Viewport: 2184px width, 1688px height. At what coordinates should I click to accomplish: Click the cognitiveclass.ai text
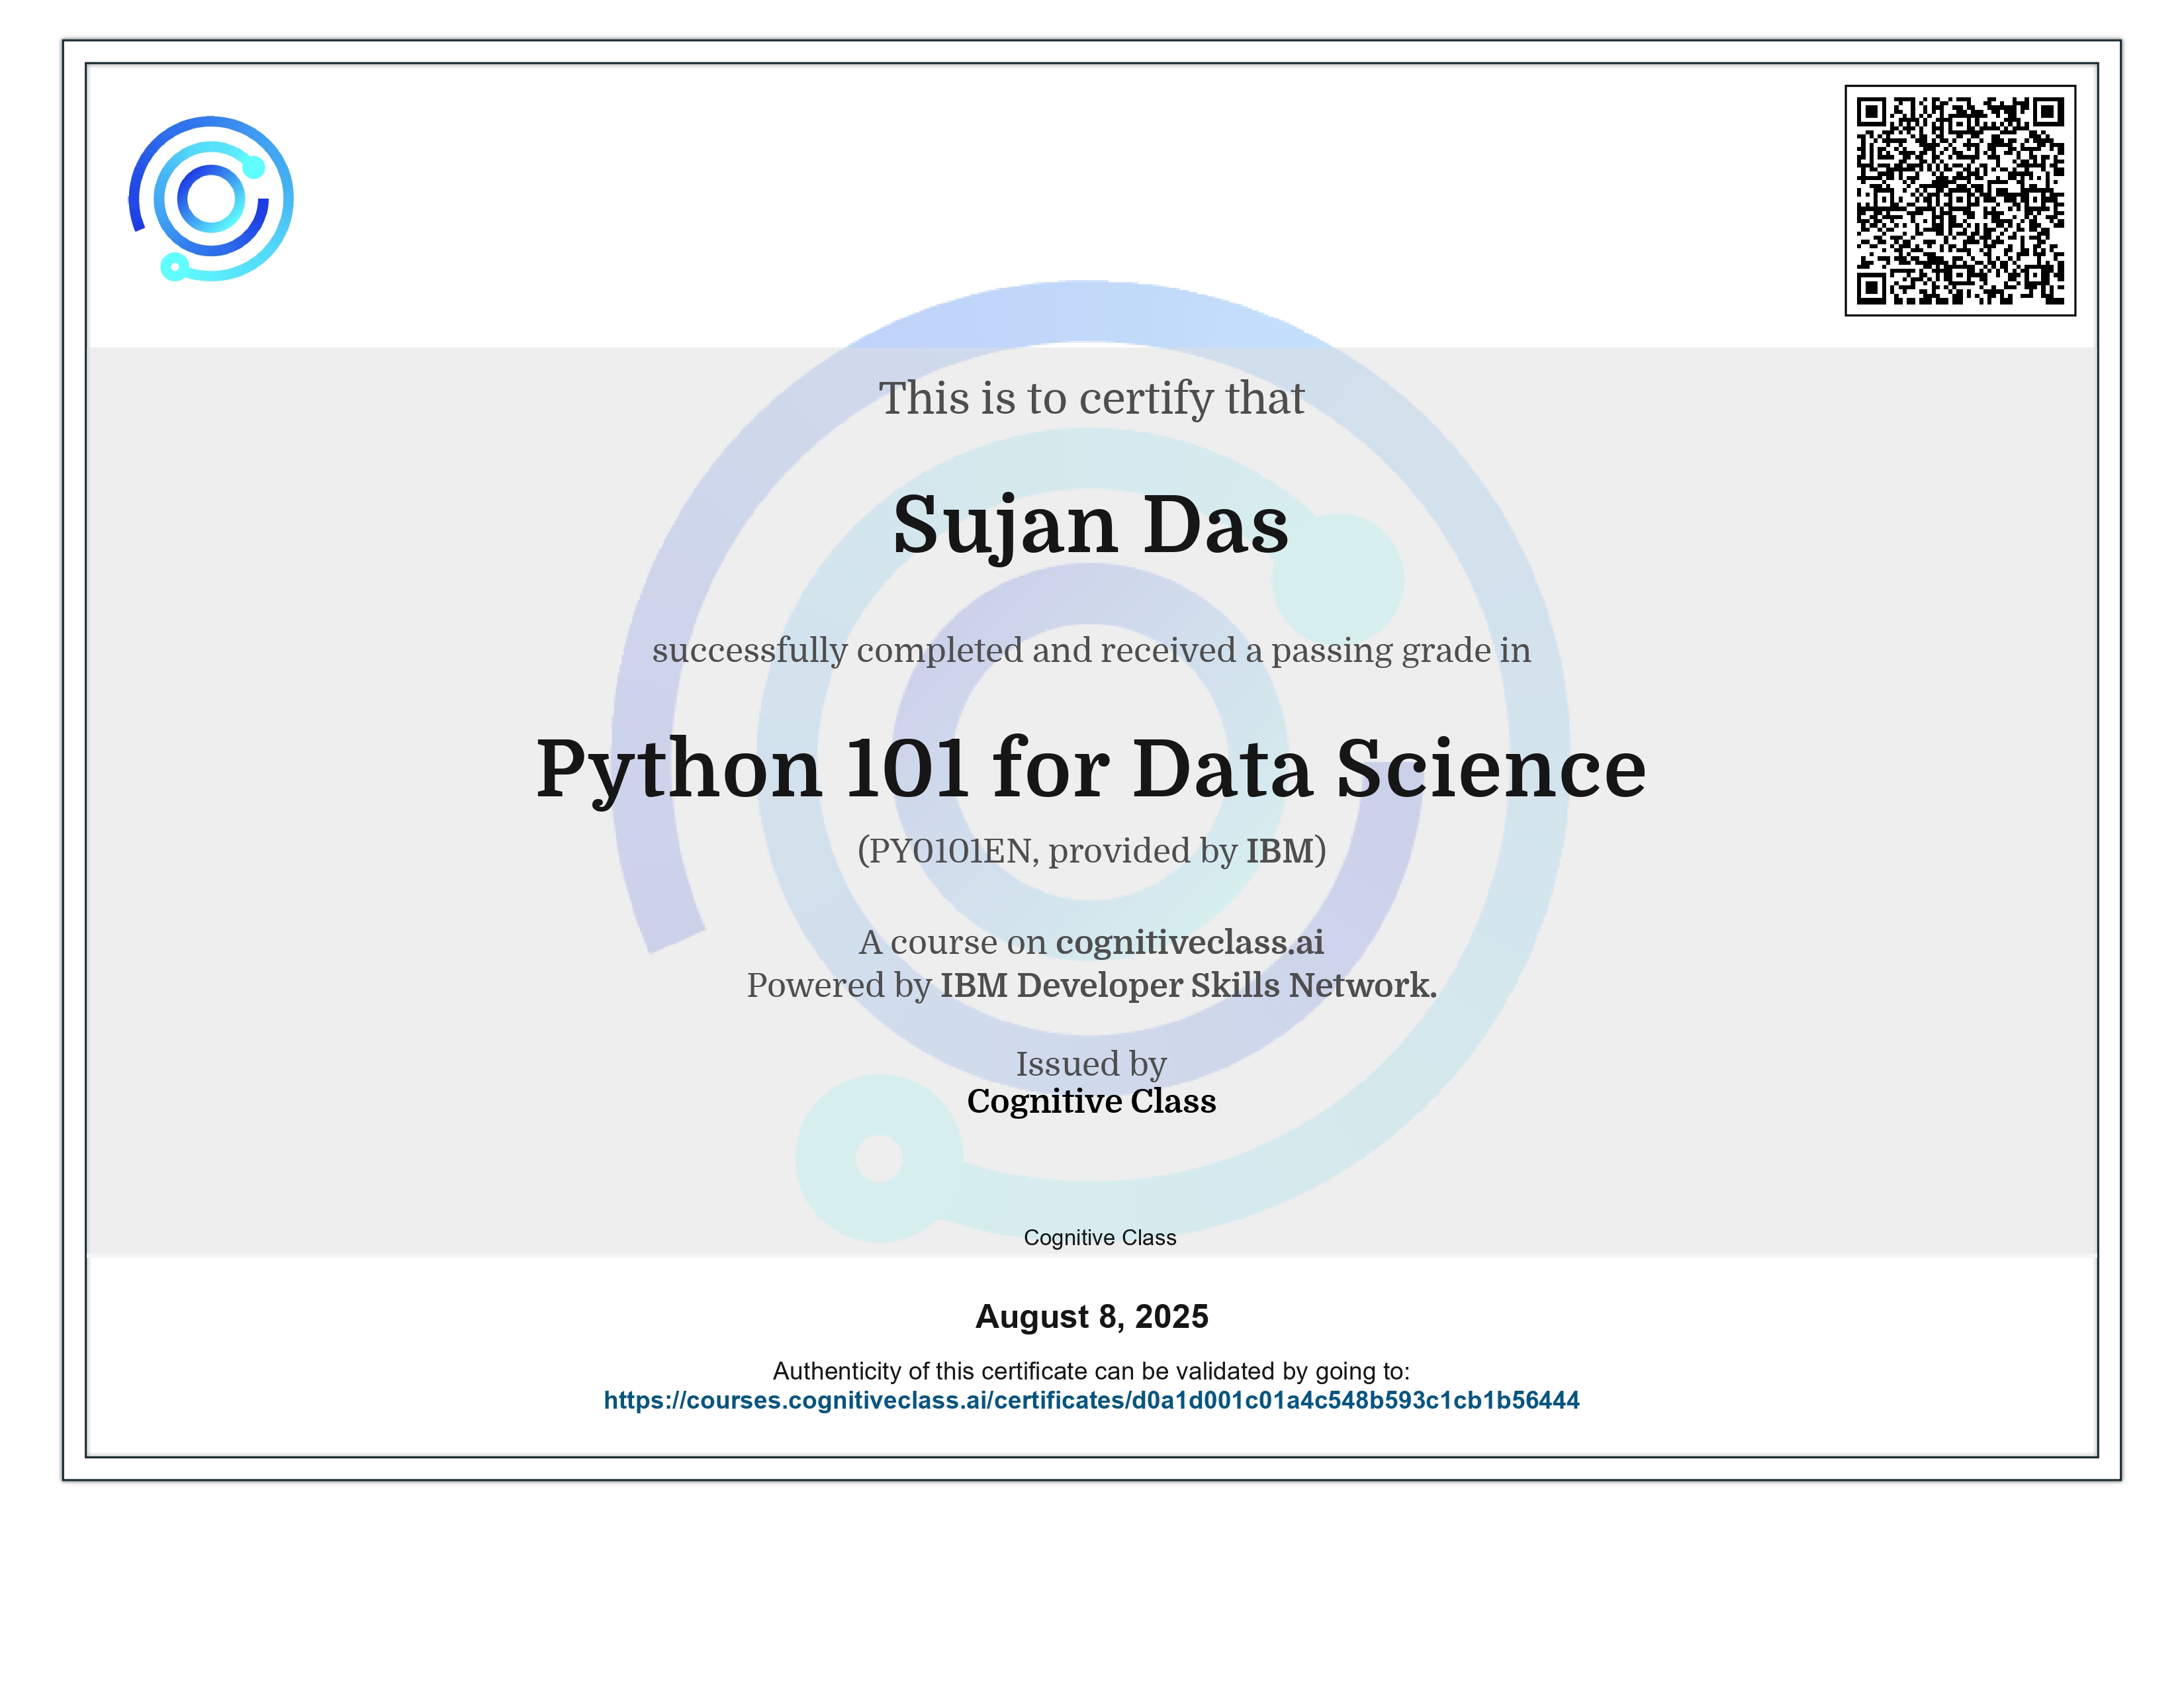pos(1190,943)
